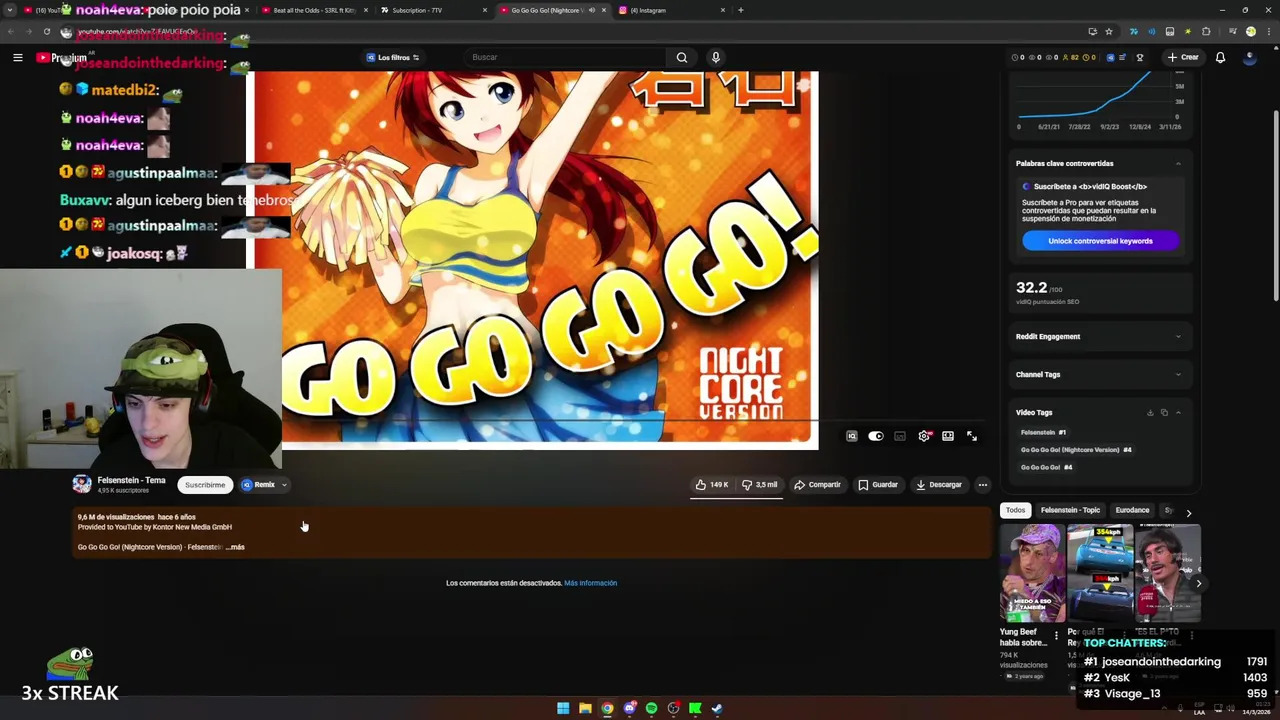Image resolution: width=1280 pixels, height=720 pixels.
Task: Open the notifications bell
Action: 1220,57
